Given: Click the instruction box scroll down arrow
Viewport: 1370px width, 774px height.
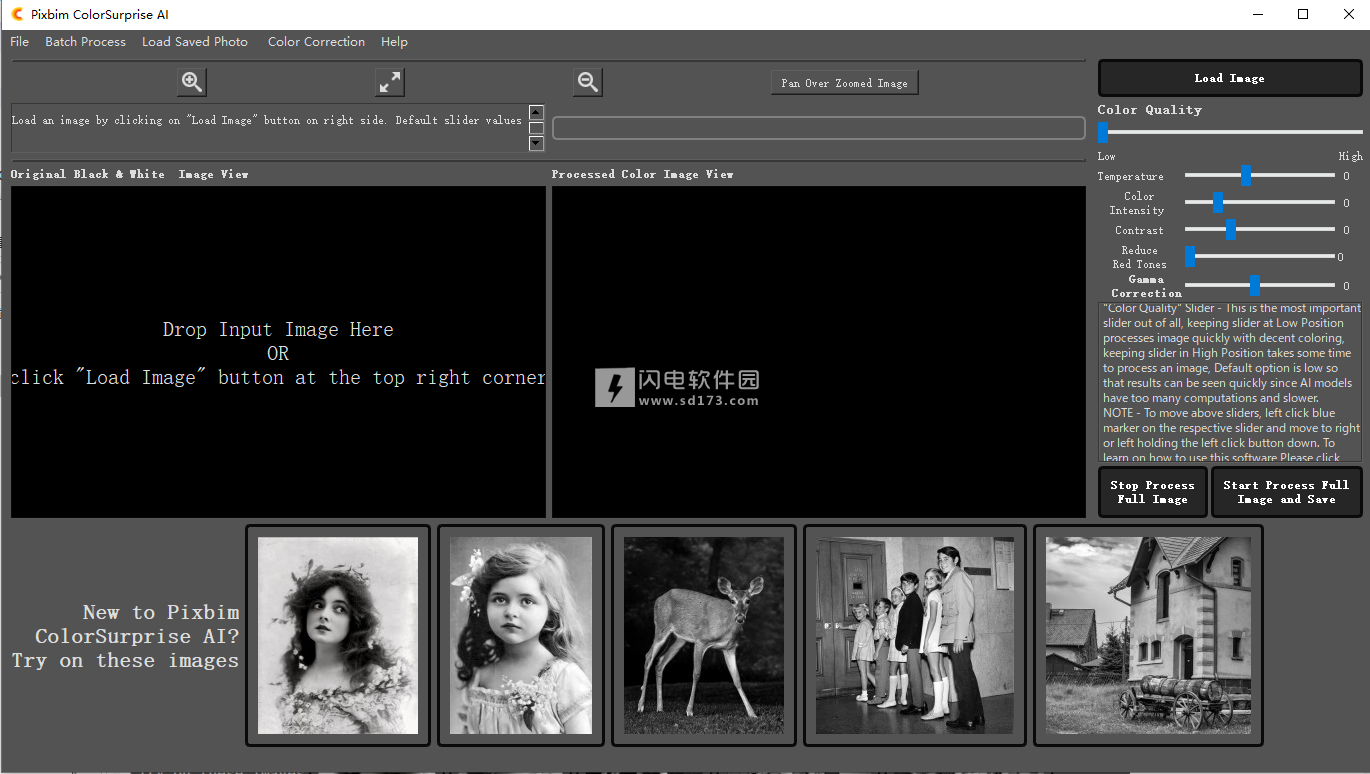Looking at the screenshot, I should click(536, 143).
